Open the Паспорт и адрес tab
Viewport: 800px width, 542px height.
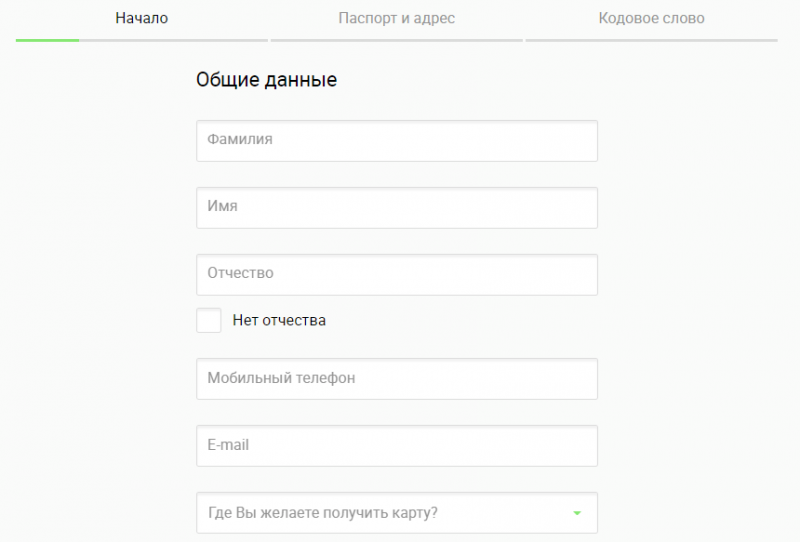pyautogui.click(x=396, y=18)
